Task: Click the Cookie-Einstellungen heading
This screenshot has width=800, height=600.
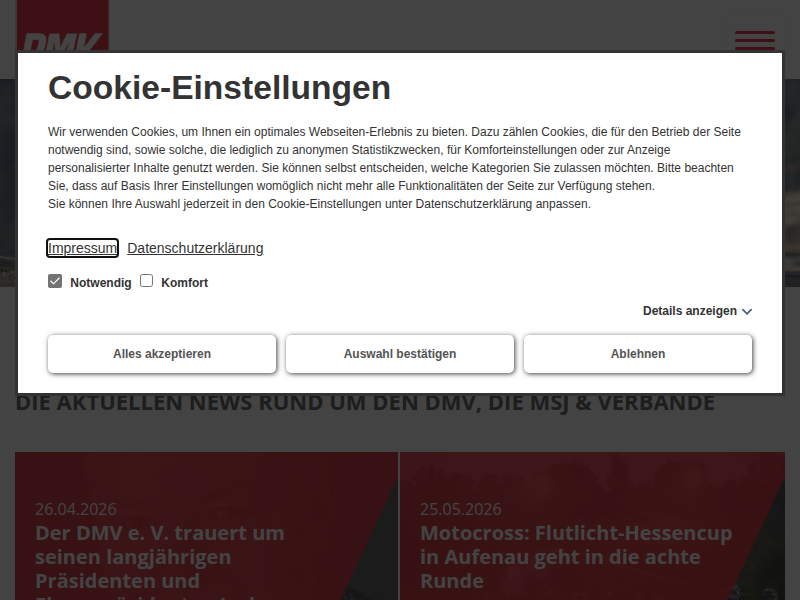Action: [219, 88]
